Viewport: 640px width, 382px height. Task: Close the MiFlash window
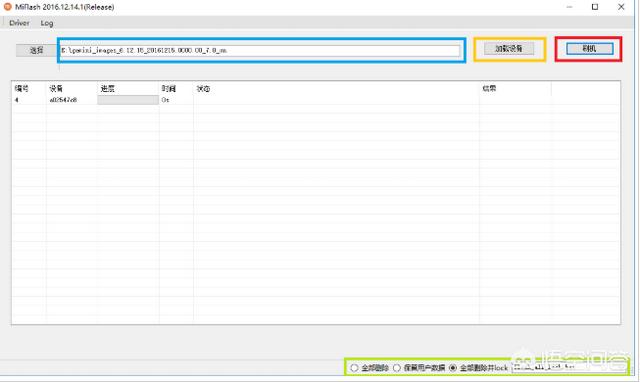click(621, 7)
